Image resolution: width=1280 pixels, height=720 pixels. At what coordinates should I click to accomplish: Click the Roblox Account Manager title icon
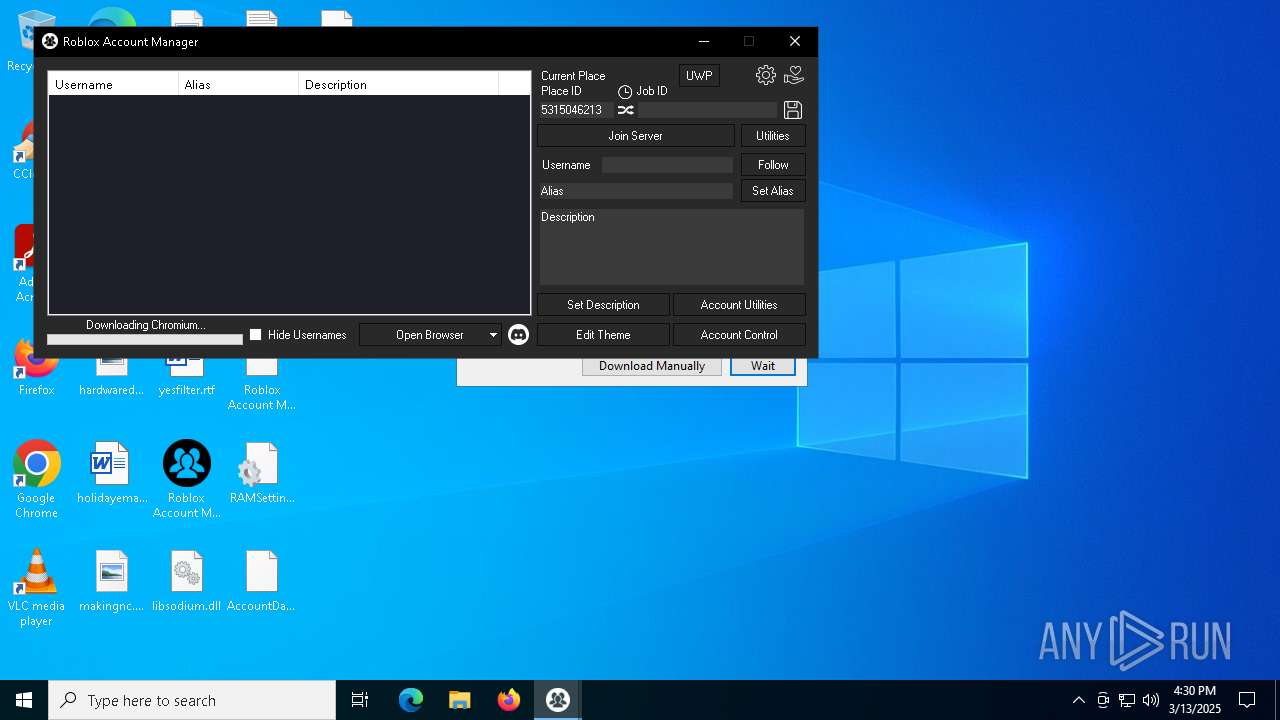(x=50, y=41)
